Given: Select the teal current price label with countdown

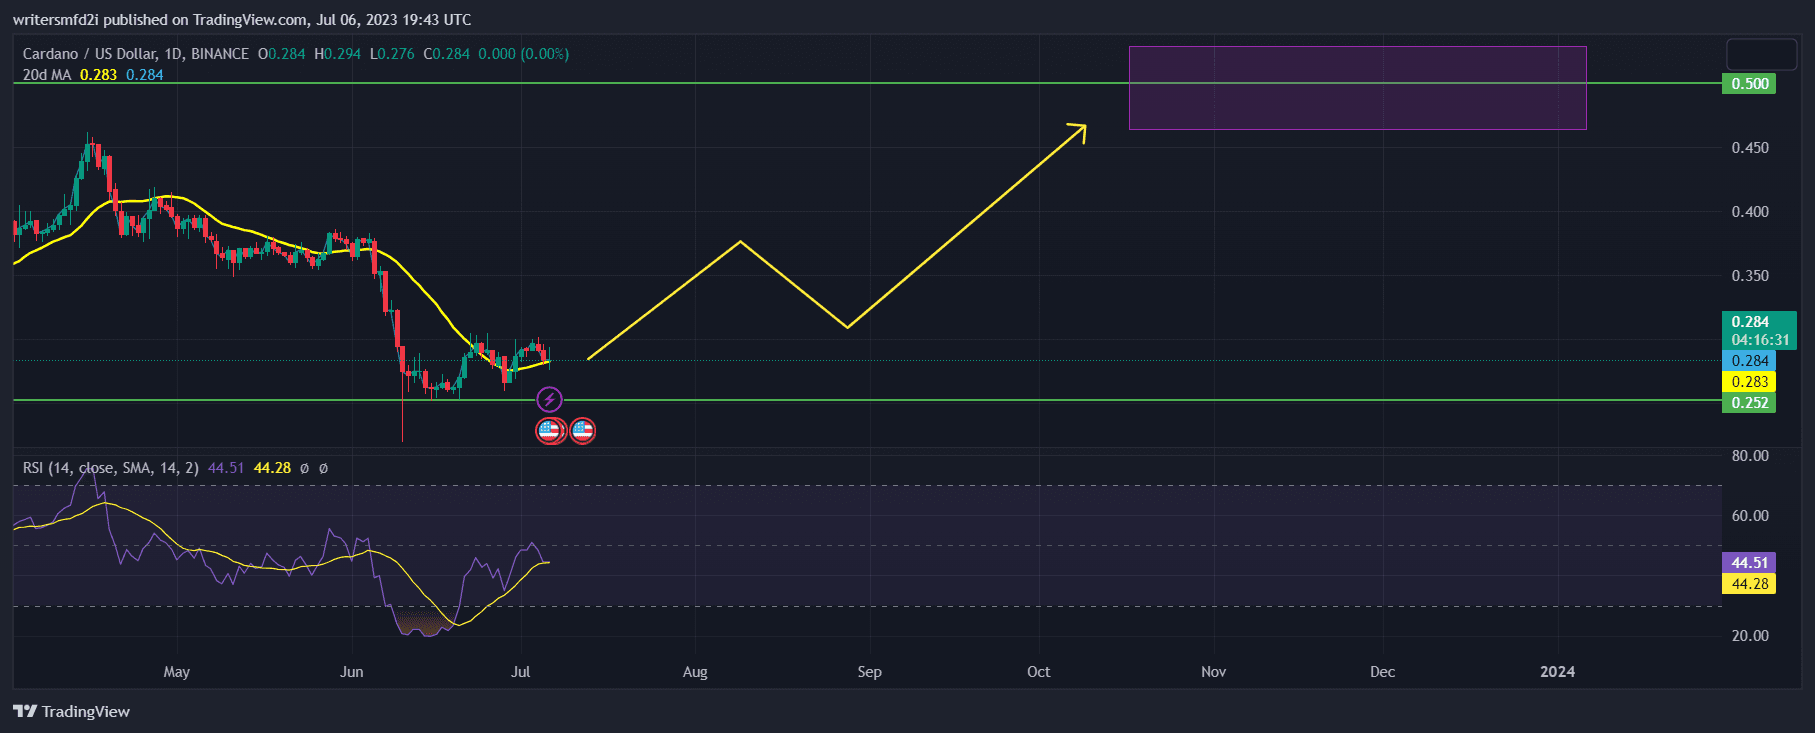Looking at the screenshot, I should 1758,330.
